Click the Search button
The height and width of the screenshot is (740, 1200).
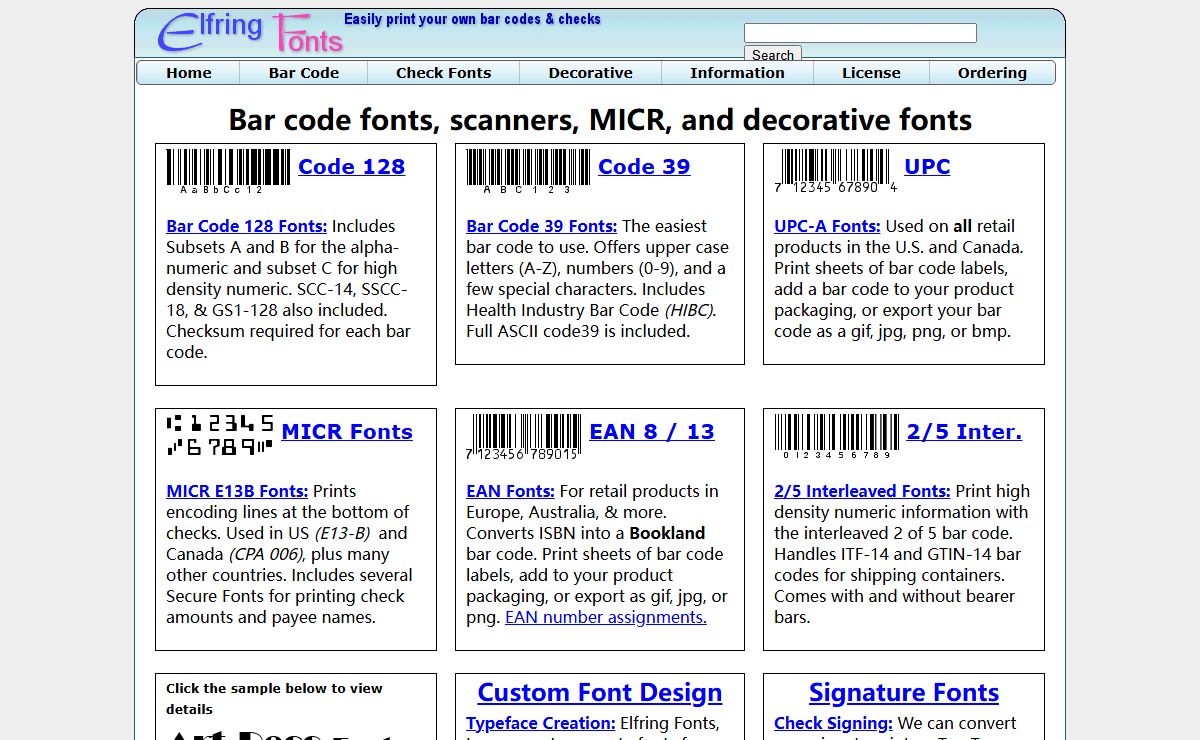(x=772, y=55)
